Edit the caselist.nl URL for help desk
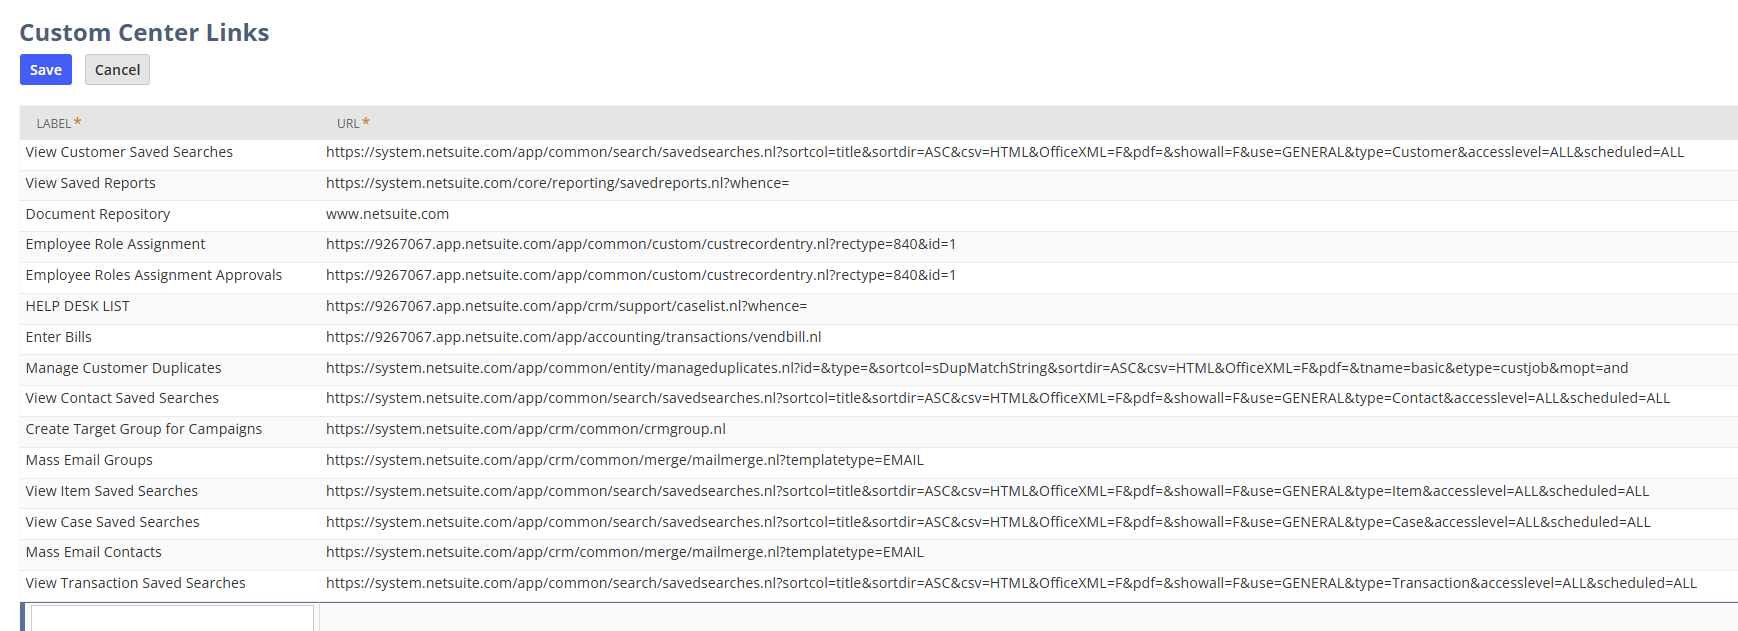This screenshot has height=631, width=1738. point(566,307)
